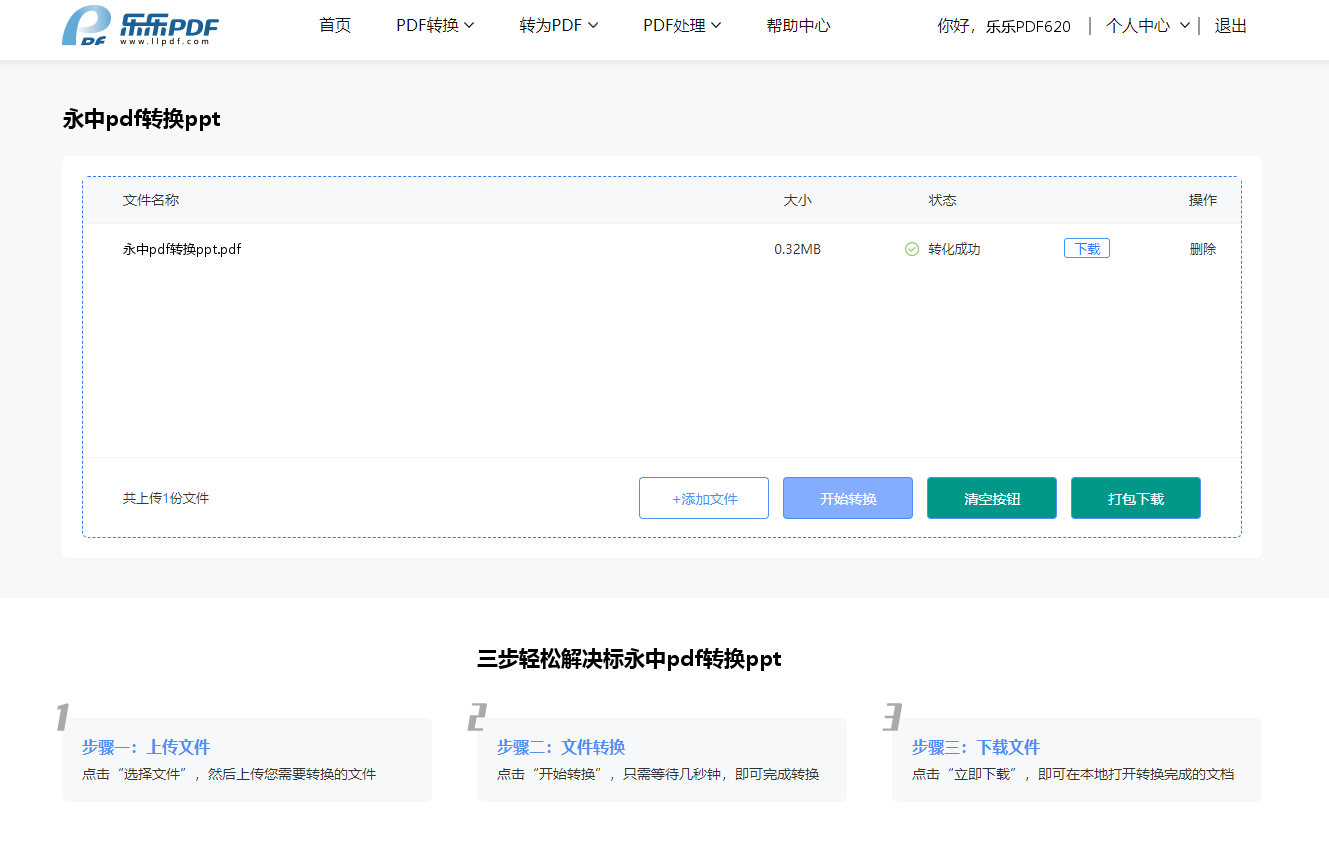Download the converted file with 下载 button
Screen dimensions: 1329x845
[x=1087, y=249]
